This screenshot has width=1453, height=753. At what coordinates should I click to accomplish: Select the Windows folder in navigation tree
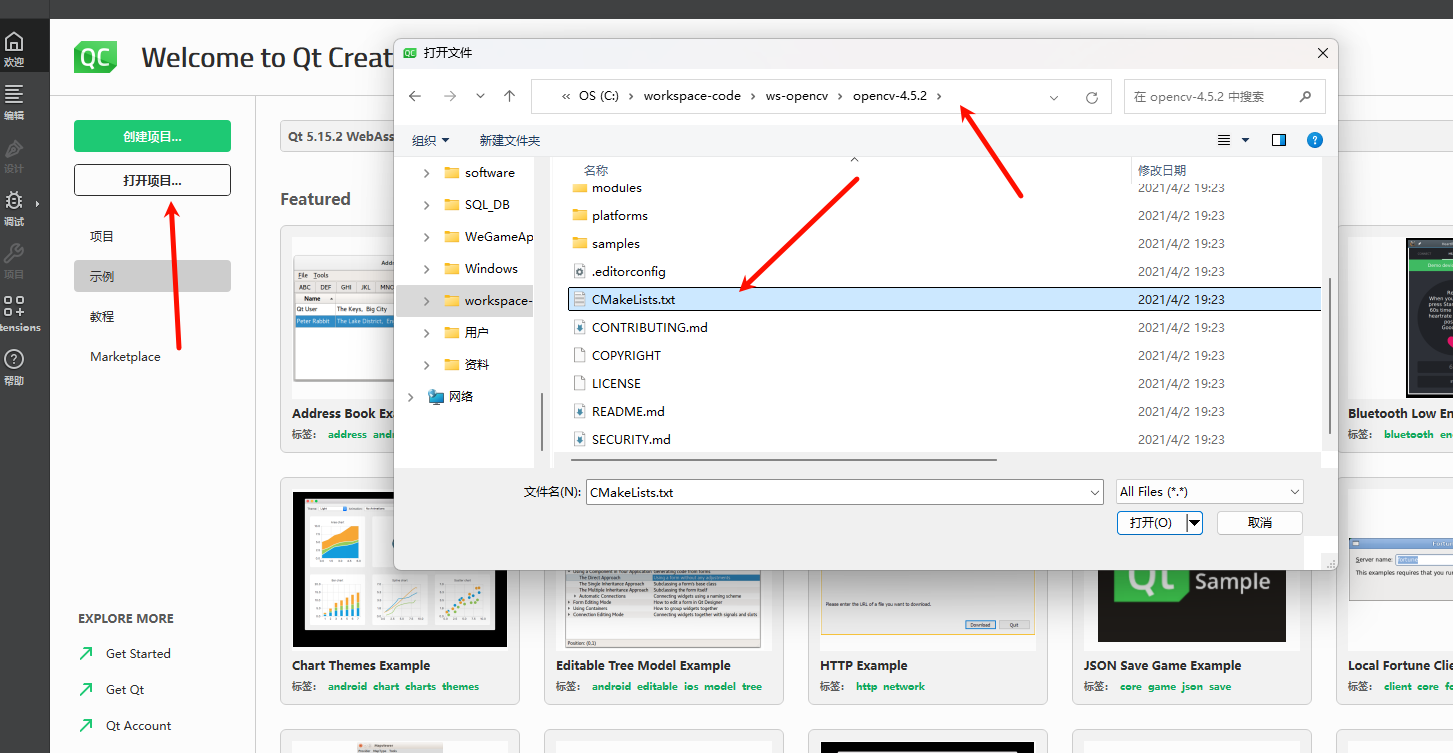point(491,269)
